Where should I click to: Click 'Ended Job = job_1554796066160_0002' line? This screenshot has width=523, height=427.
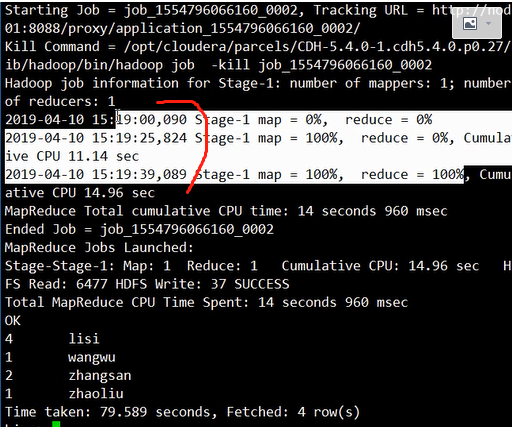click(x=139, y=230)
